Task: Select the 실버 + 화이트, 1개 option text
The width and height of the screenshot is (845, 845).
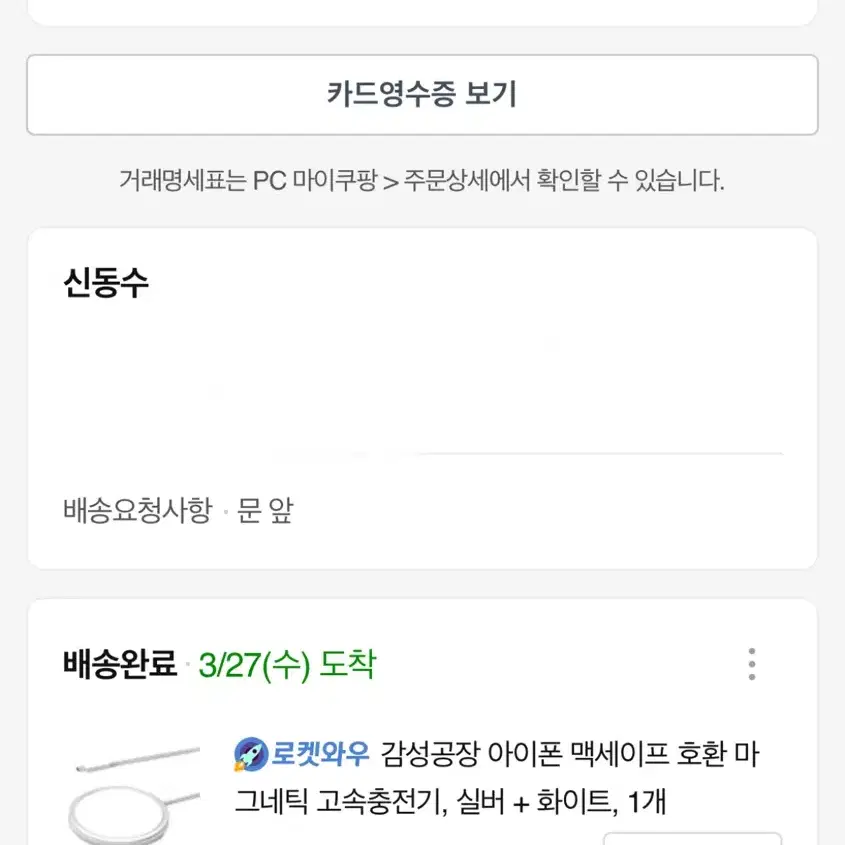Action: click(x=561, y=802)
